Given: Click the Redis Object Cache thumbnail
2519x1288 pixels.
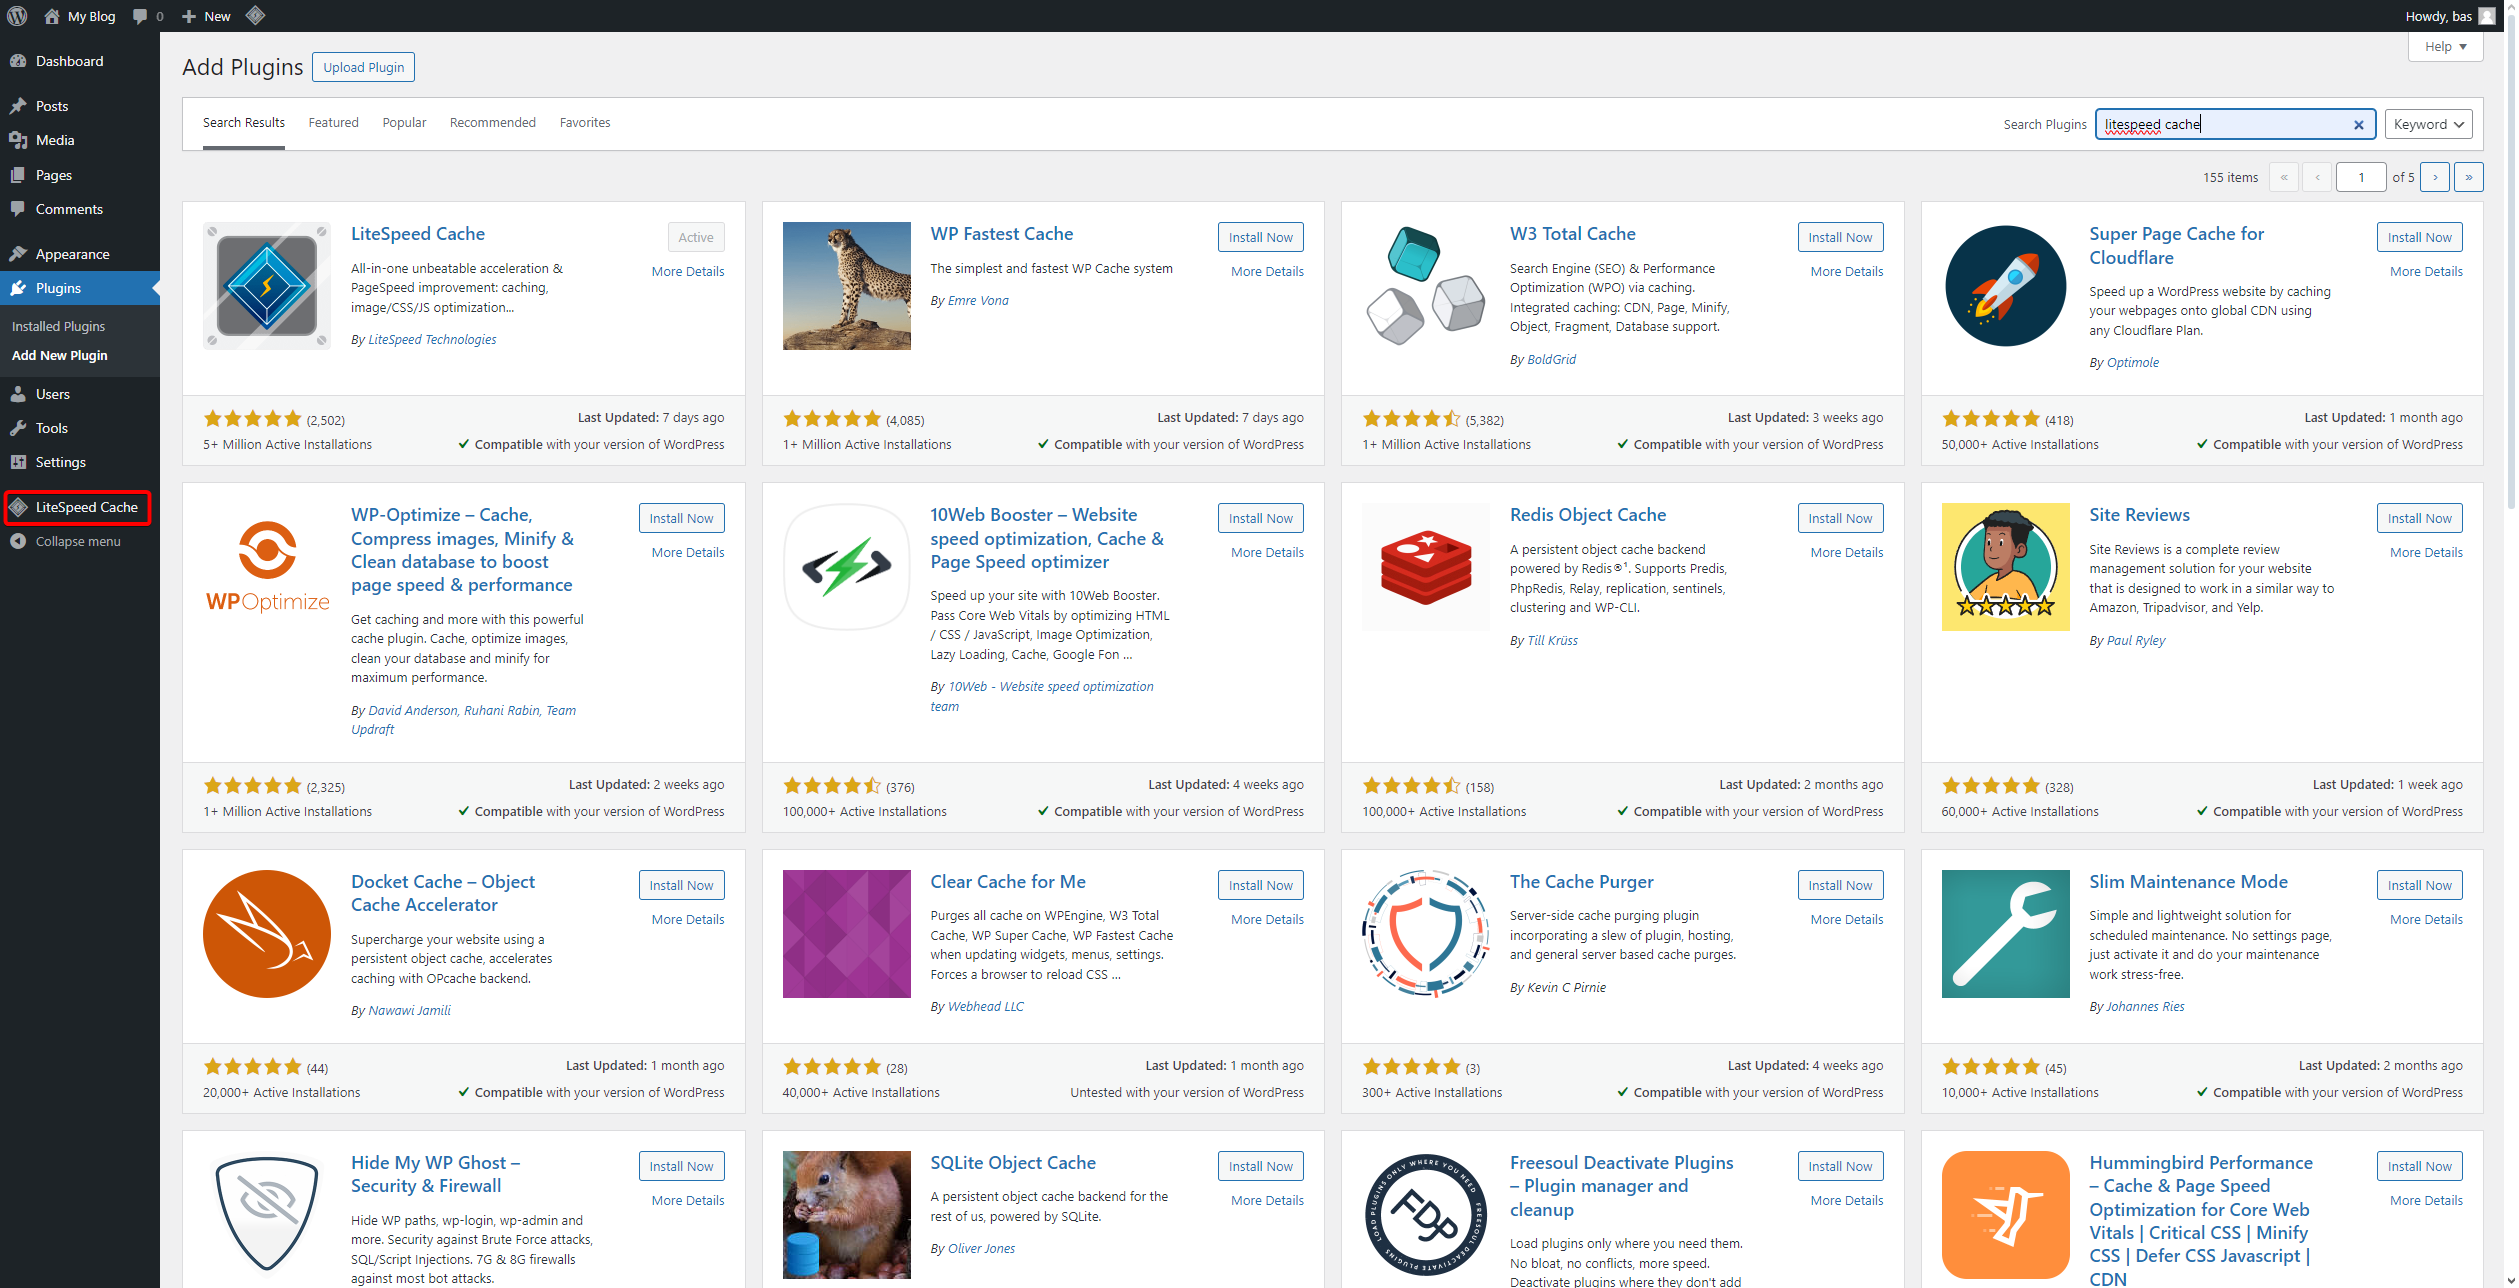Looking at the screenshot, I should pyautogui.click(x=1425, y=566).
